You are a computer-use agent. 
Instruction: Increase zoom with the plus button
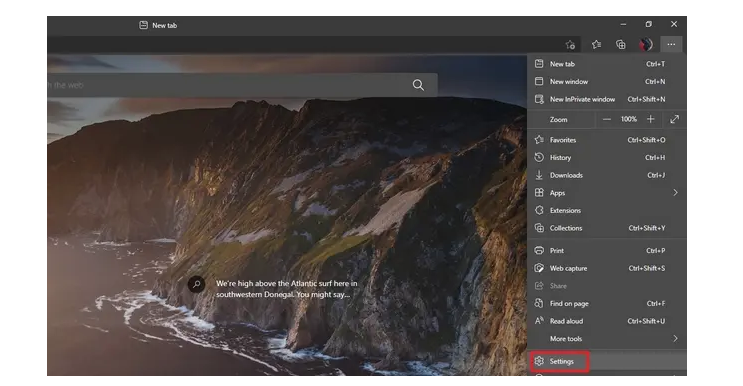[651, 119]
